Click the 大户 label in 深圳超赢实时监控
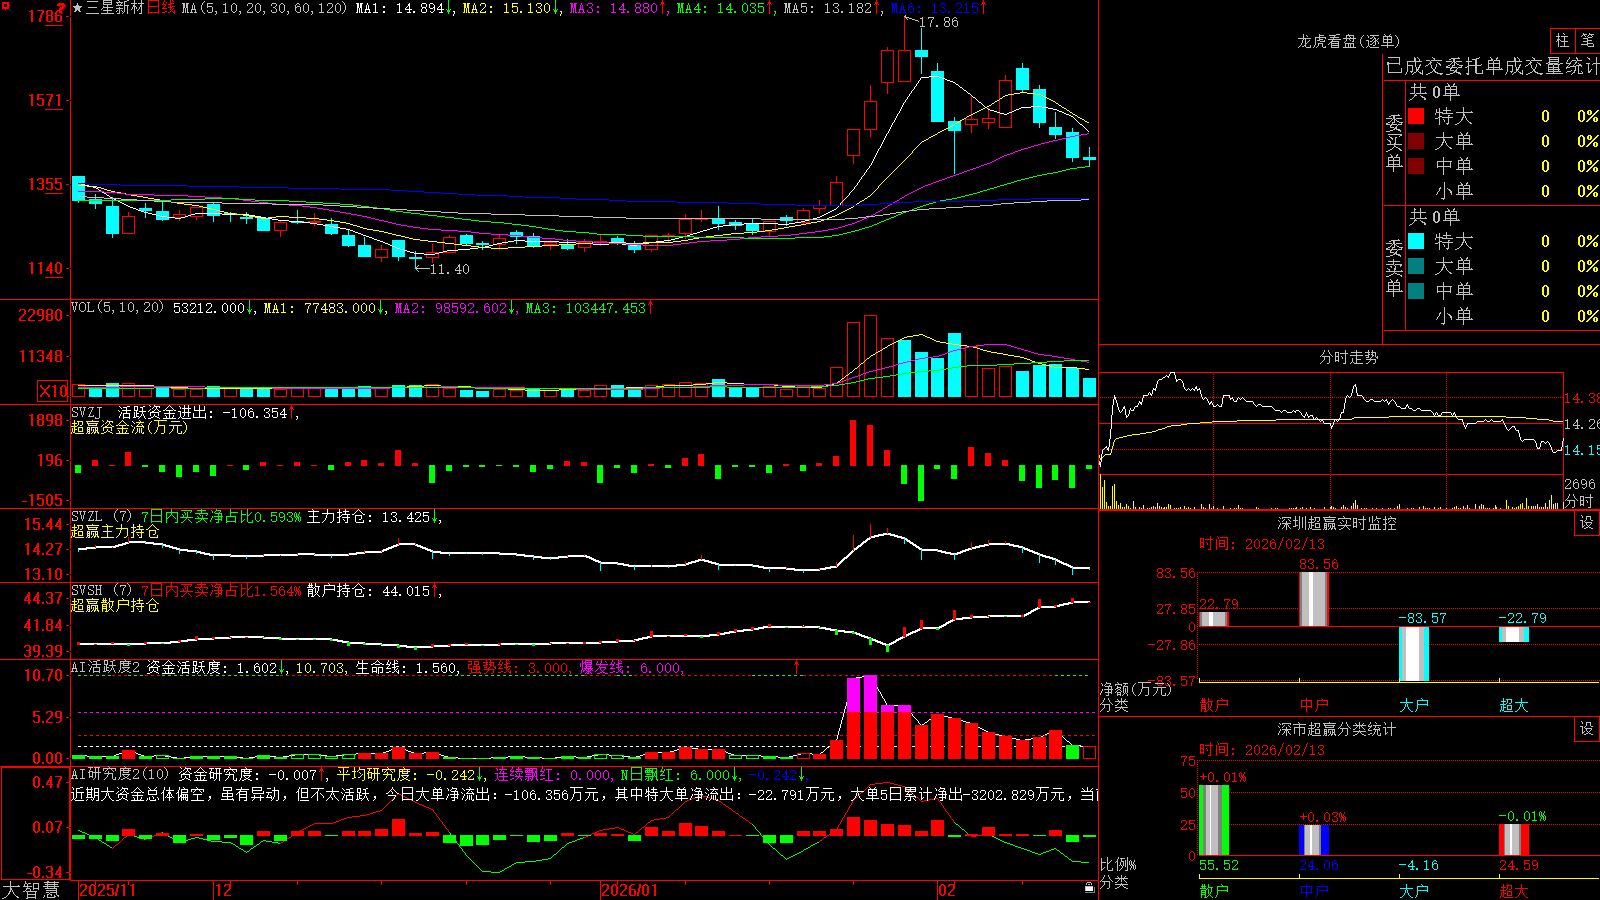The image size is (1600, 900). 1413,705
